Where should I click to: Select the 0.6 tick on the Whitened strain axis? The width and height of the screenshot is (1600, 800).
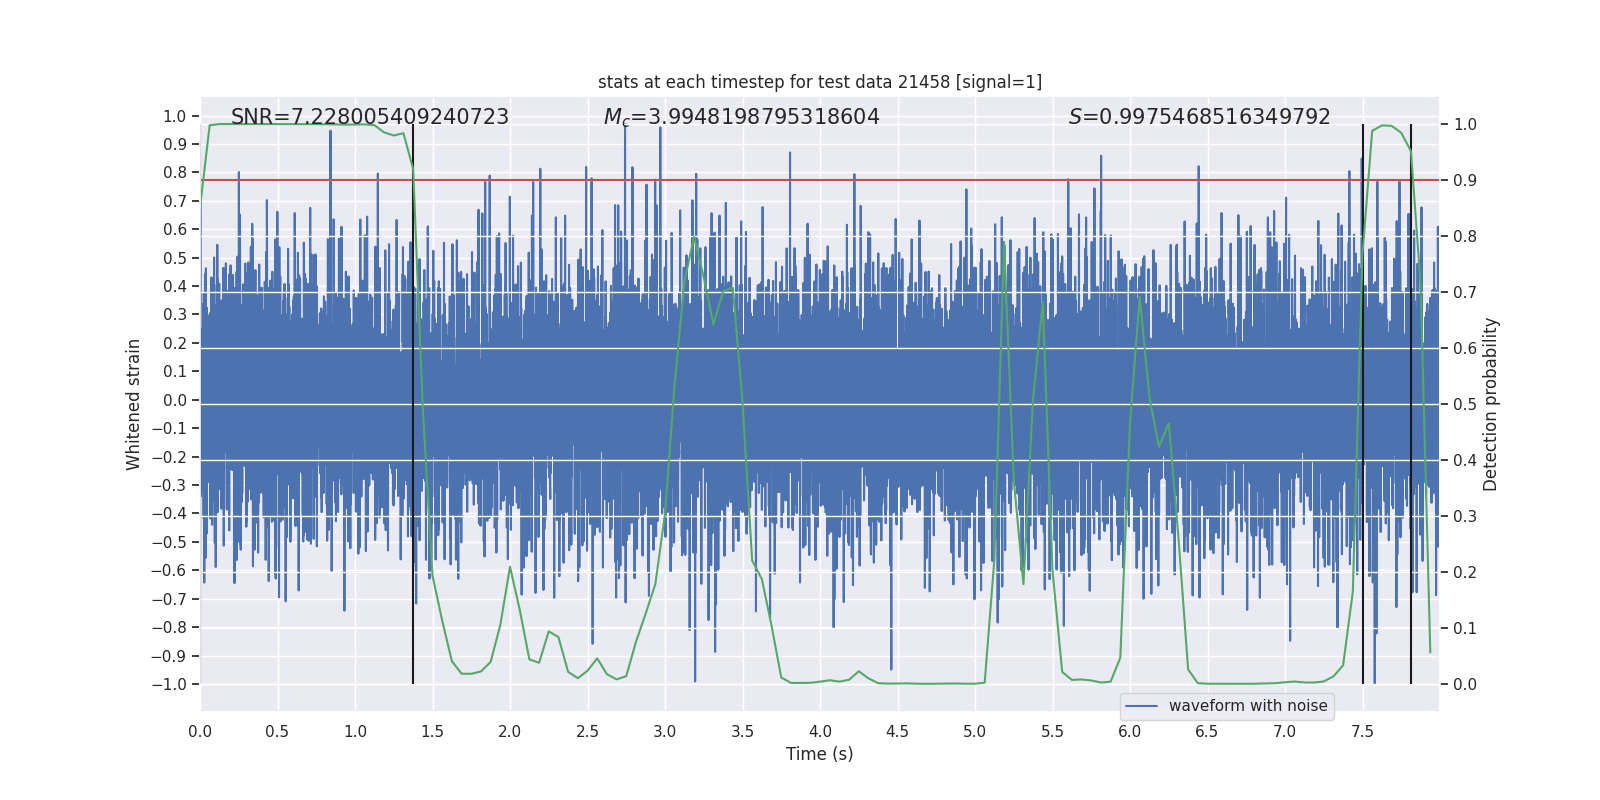point(175,230)
